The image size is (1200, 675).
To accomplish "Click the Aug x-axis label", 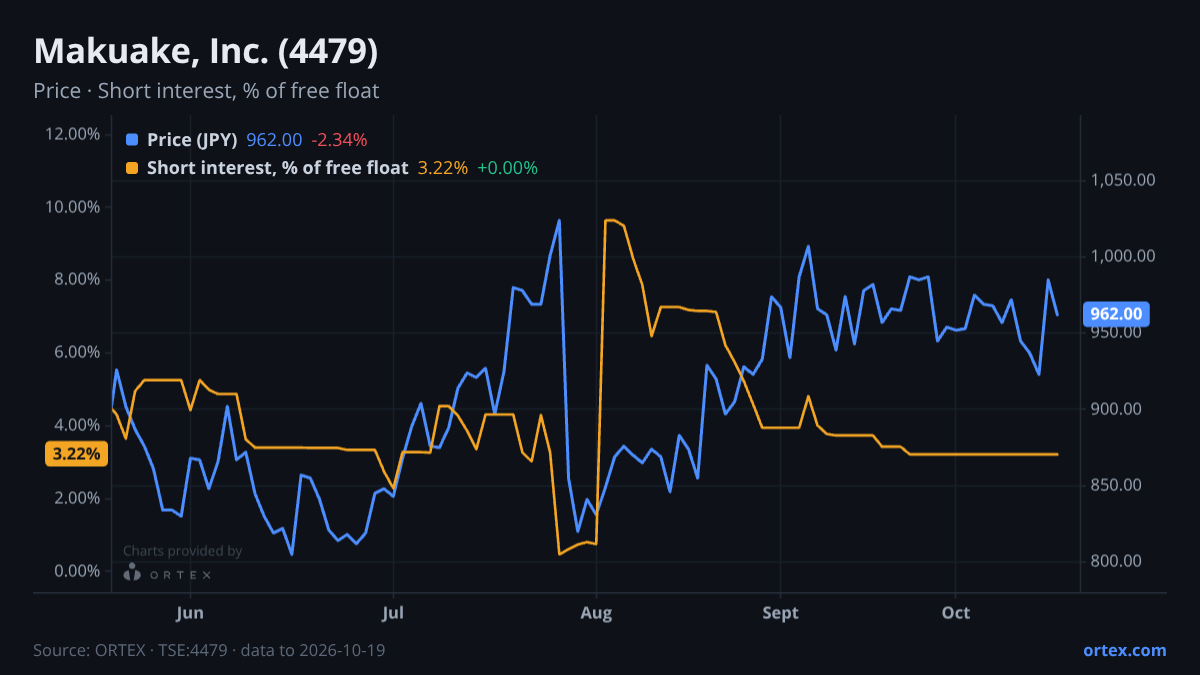I will coord(596,613).
